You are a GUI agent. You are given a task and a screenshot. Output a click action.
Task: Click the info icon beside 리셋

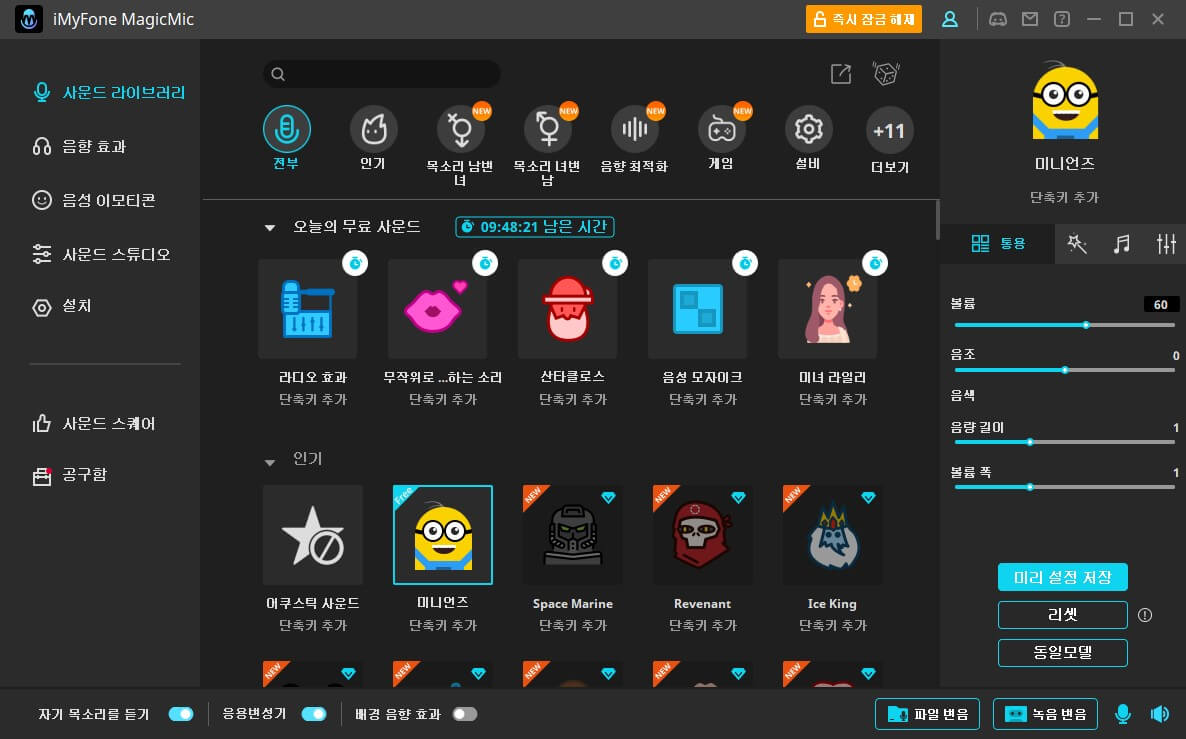pyautogui.click(x=1145, y=615)
